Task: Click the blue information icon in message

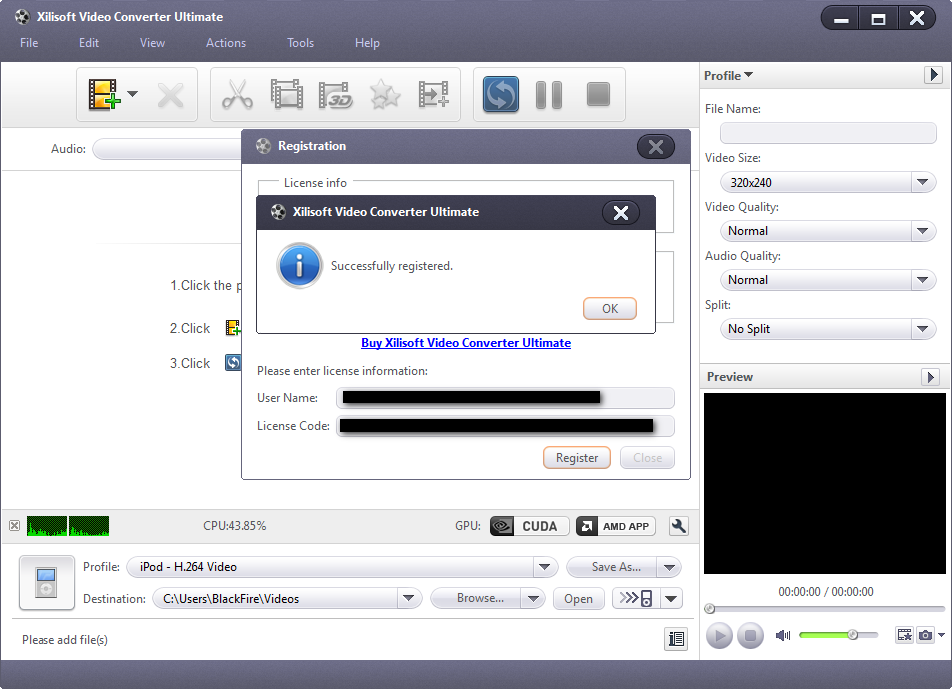Action: [x=299, y=266]
